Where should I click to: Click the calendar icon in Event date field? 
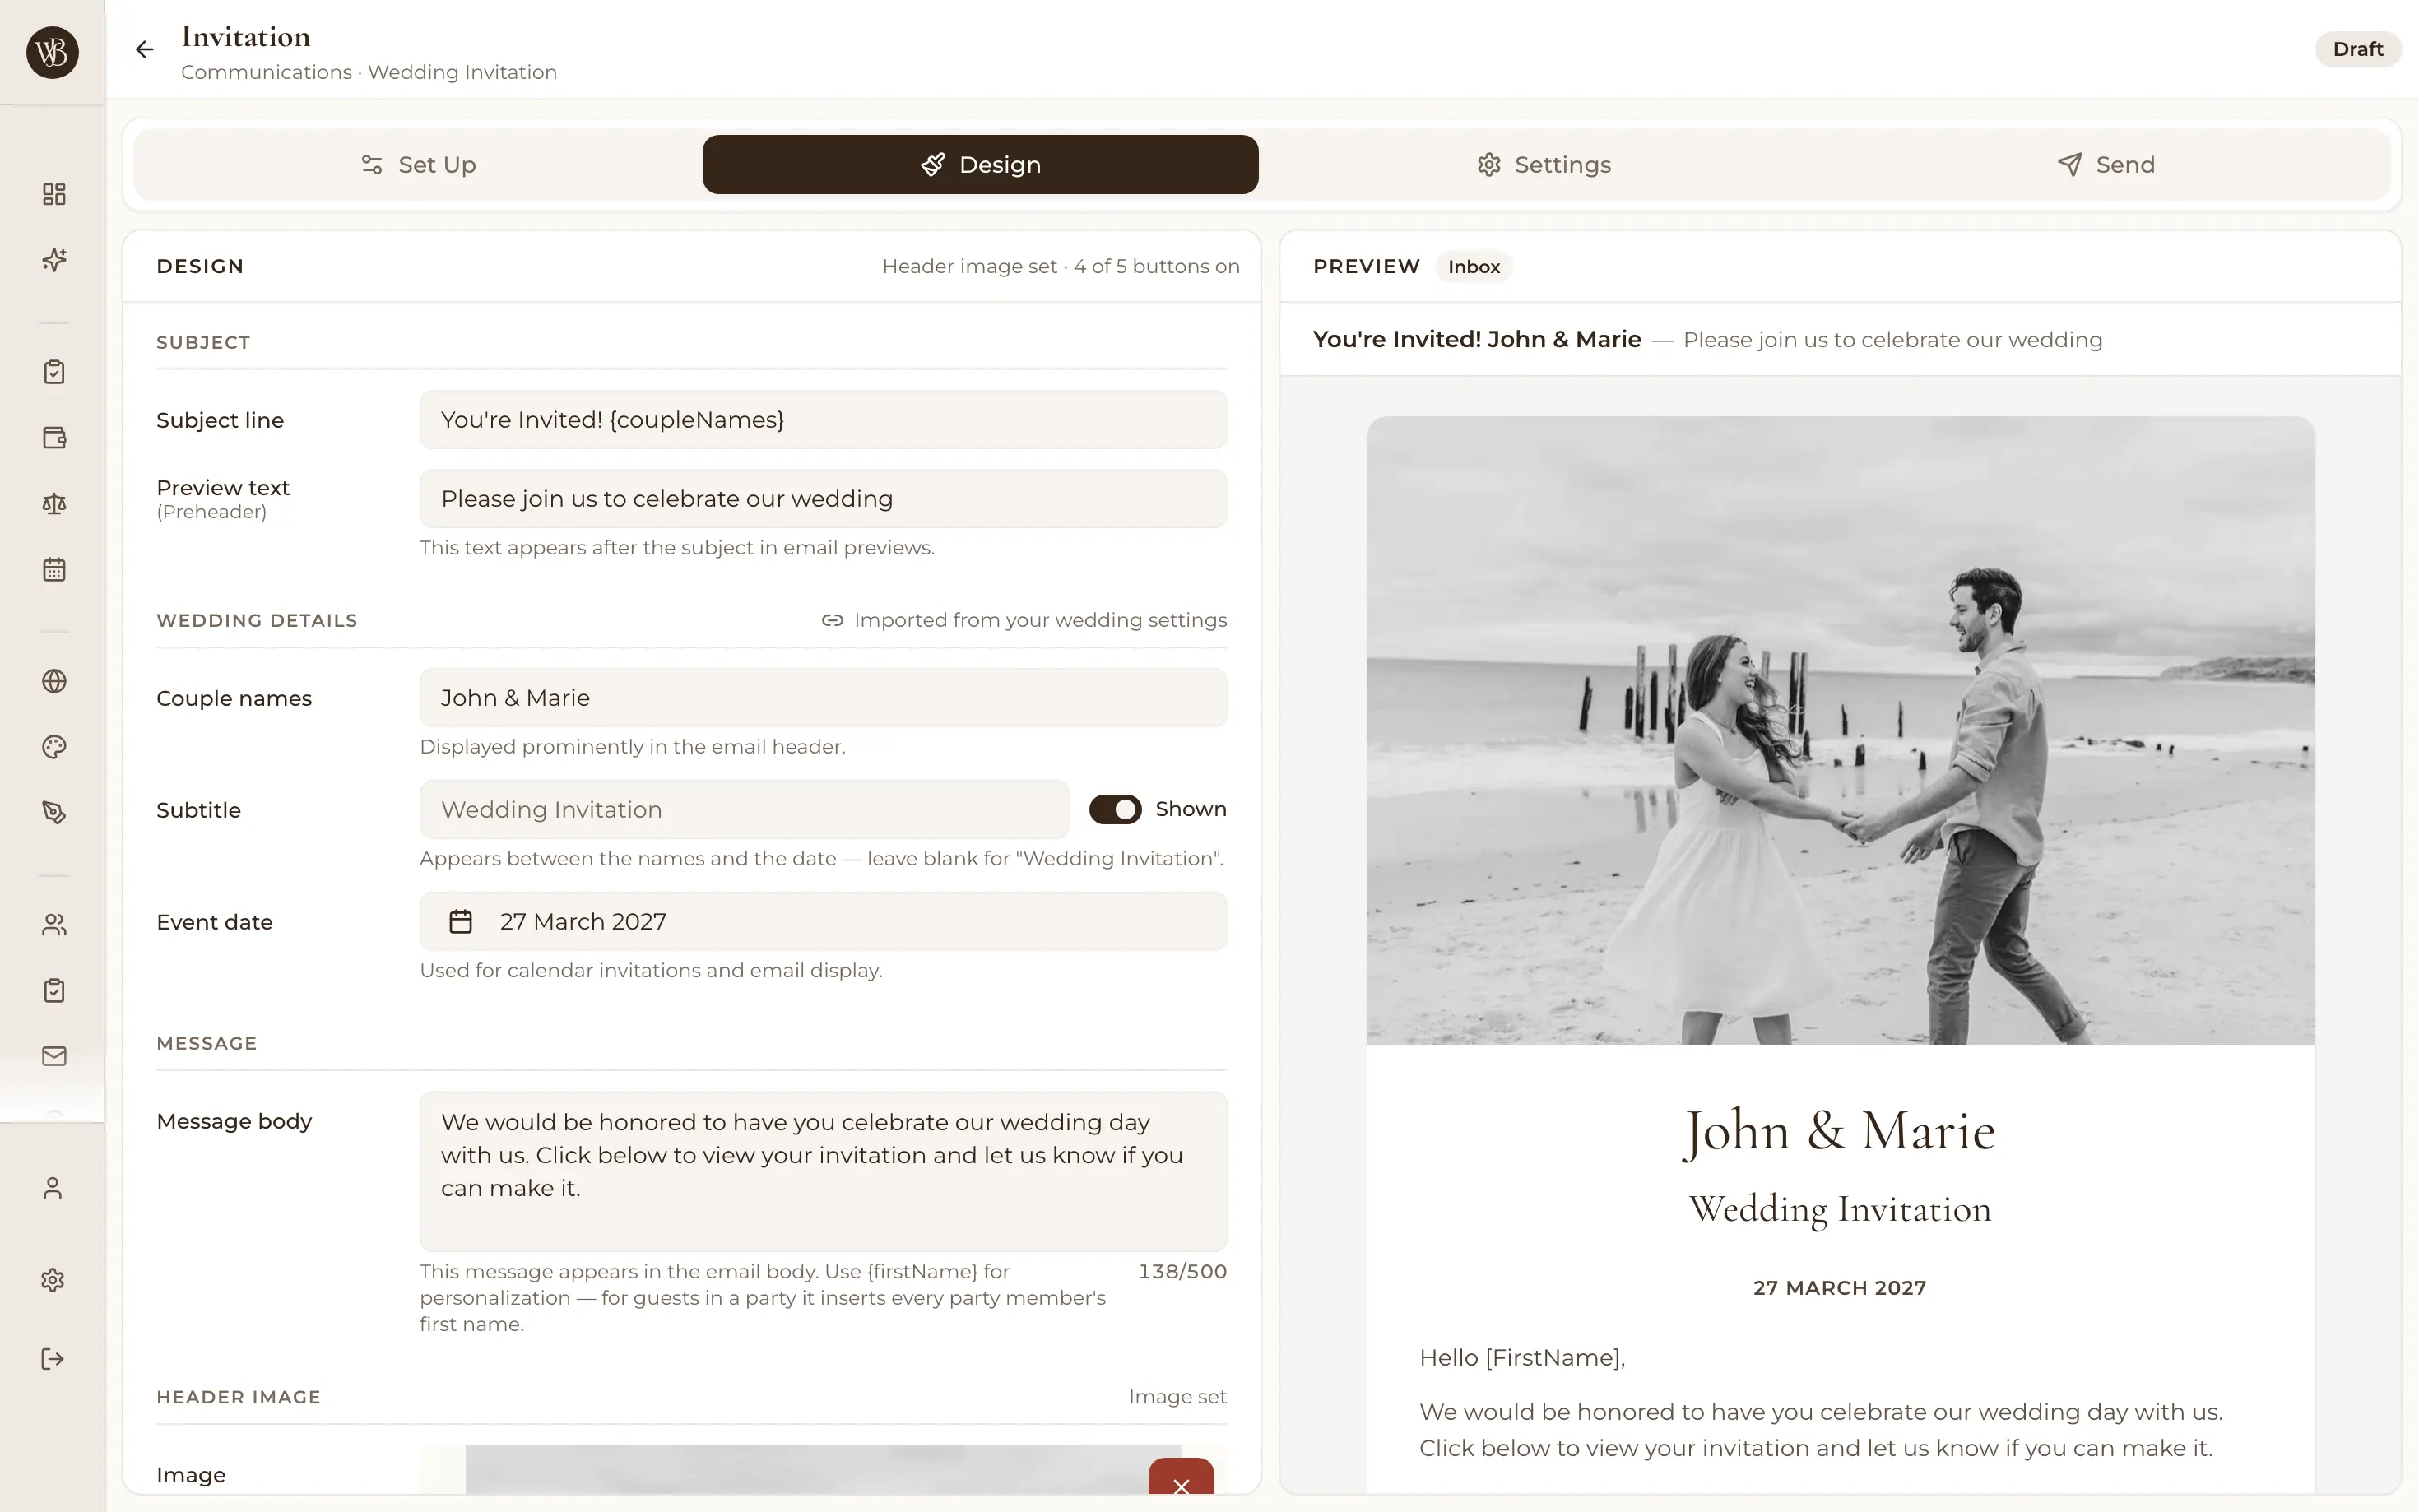point(460,921)
